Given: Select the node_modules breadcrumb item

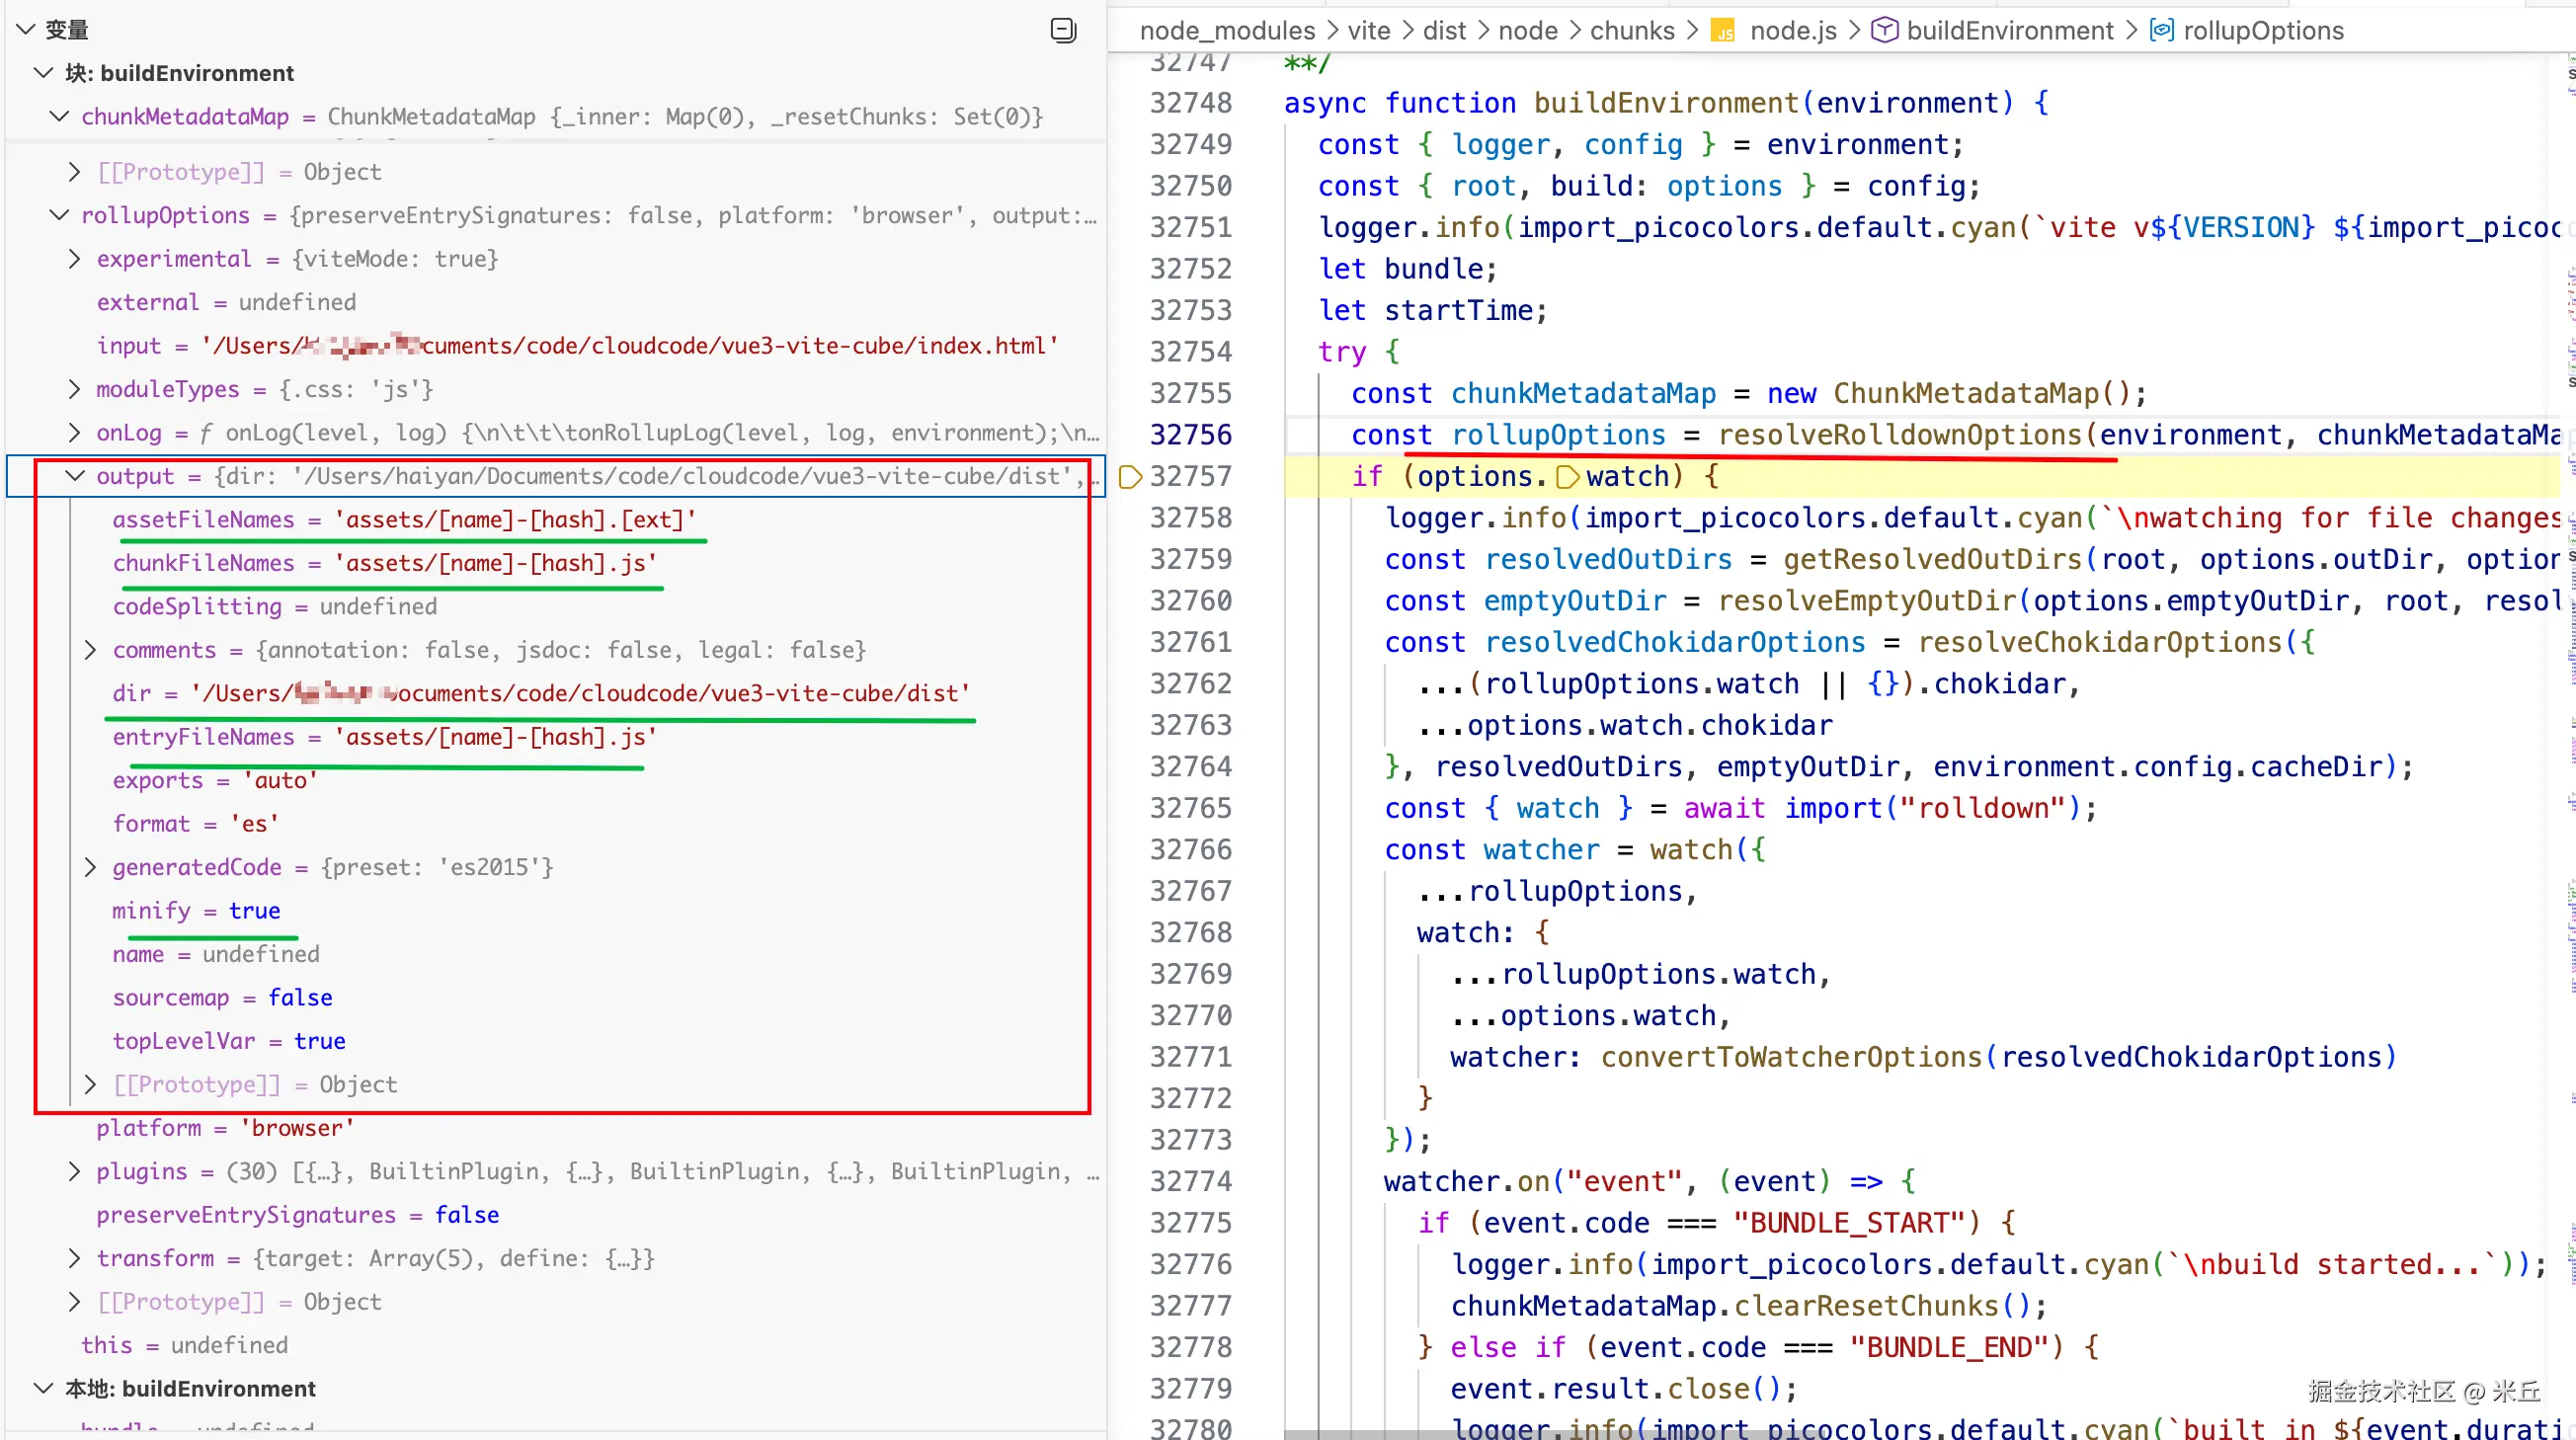Looking at the screenshot, I should pyautogui.click(x=1227, y=31).
